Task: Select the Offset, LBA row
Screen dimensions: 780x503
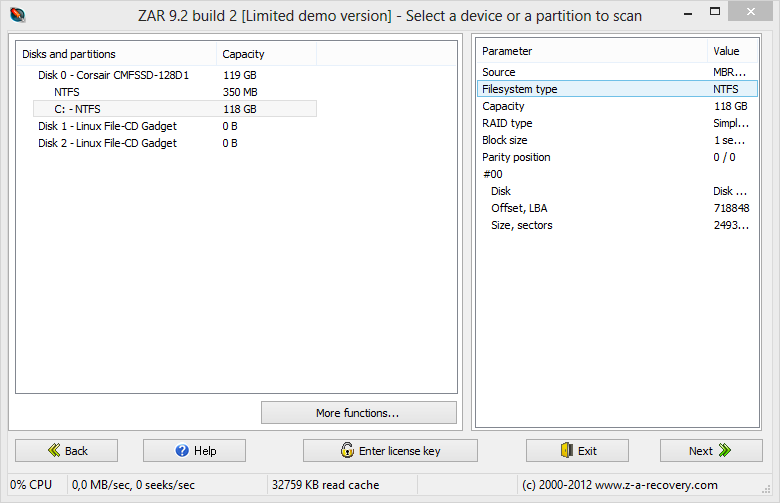Action: pos(617,208)
